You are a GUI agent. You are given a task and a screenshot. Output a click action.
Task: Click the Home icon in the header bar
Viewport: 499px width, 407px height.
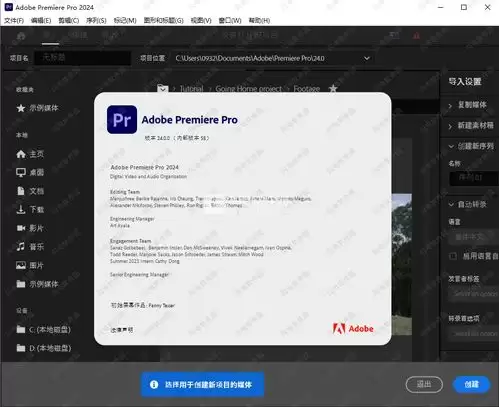tap(21, 36)
